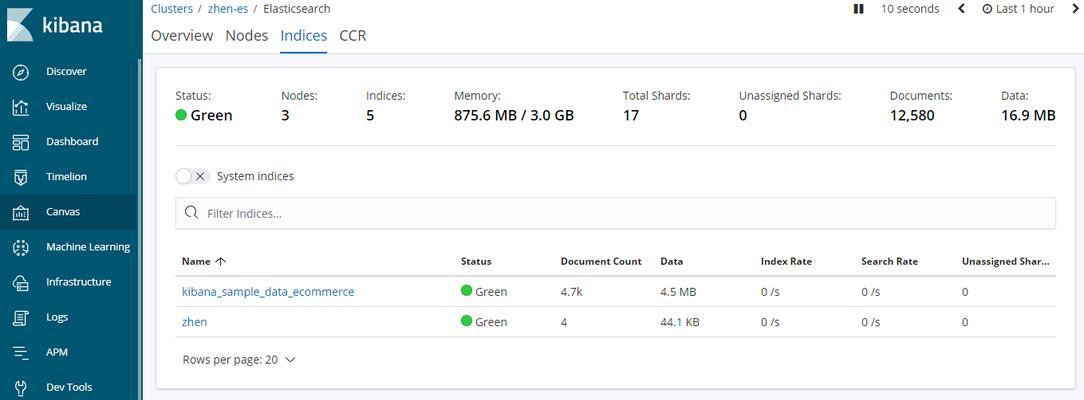Open Dashboard icon in sidebar
Screen dimensions: 1084x400
coord(21,142)
